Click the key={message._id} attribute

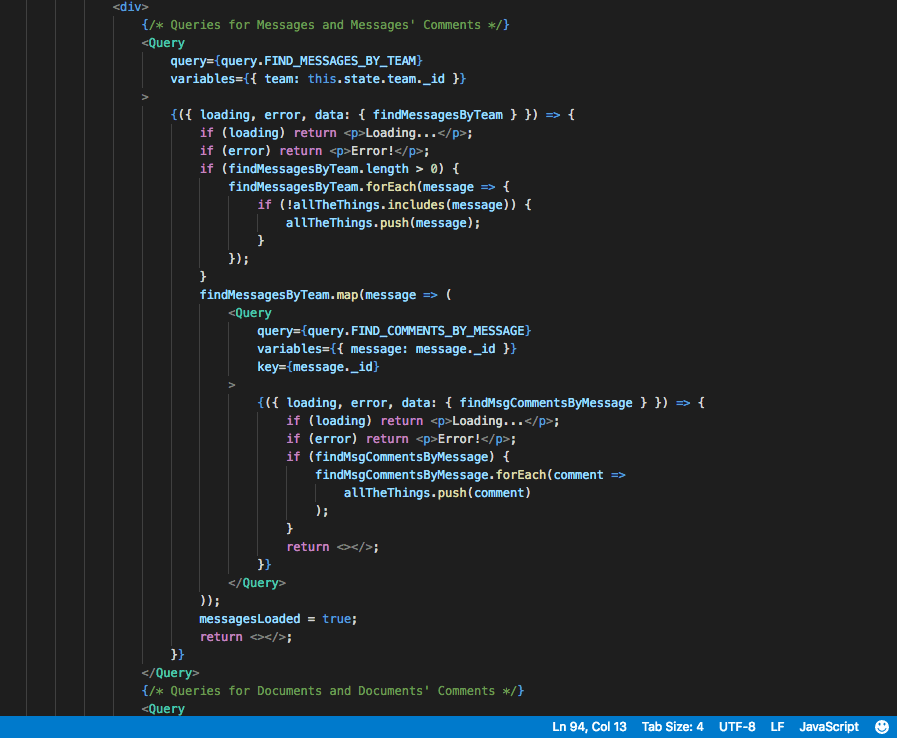pyautogui.click(x=318, y=367)
